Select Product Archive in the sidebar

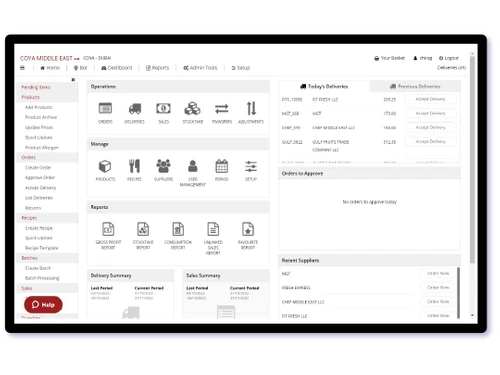coord(41,117)
